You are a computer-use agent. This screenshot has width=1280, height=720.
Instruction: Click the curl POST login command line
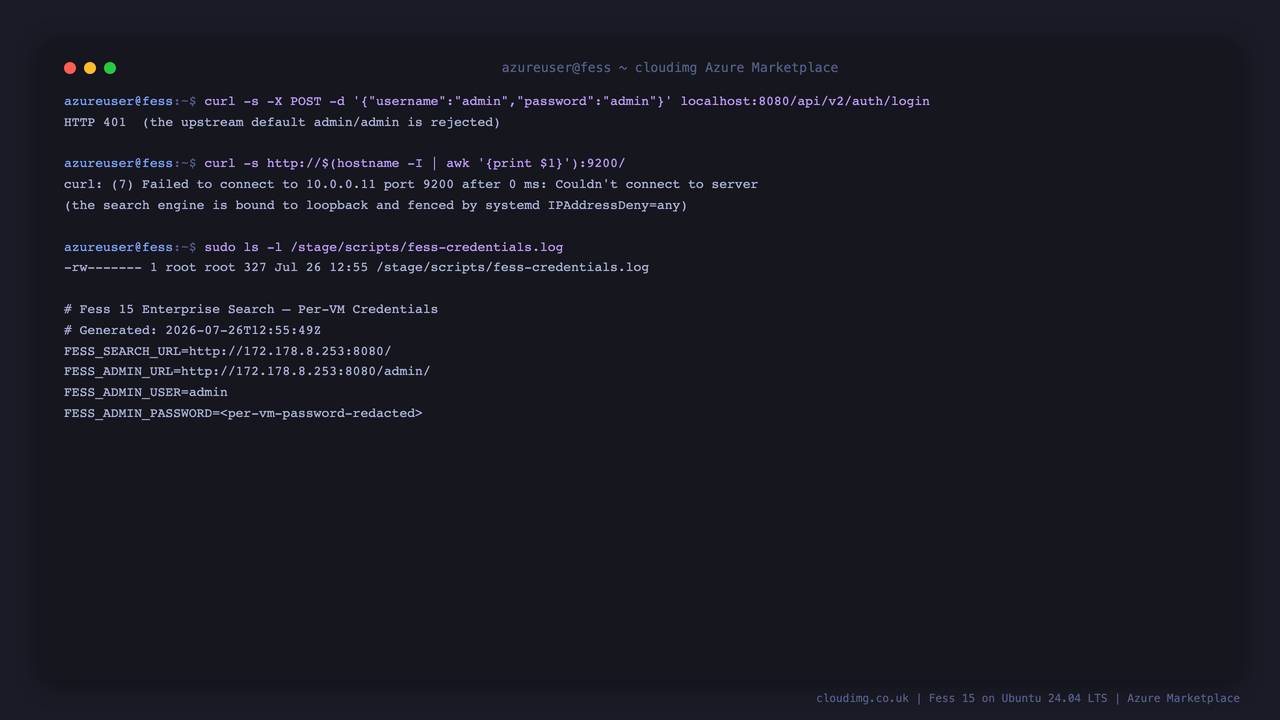[497, 101]
